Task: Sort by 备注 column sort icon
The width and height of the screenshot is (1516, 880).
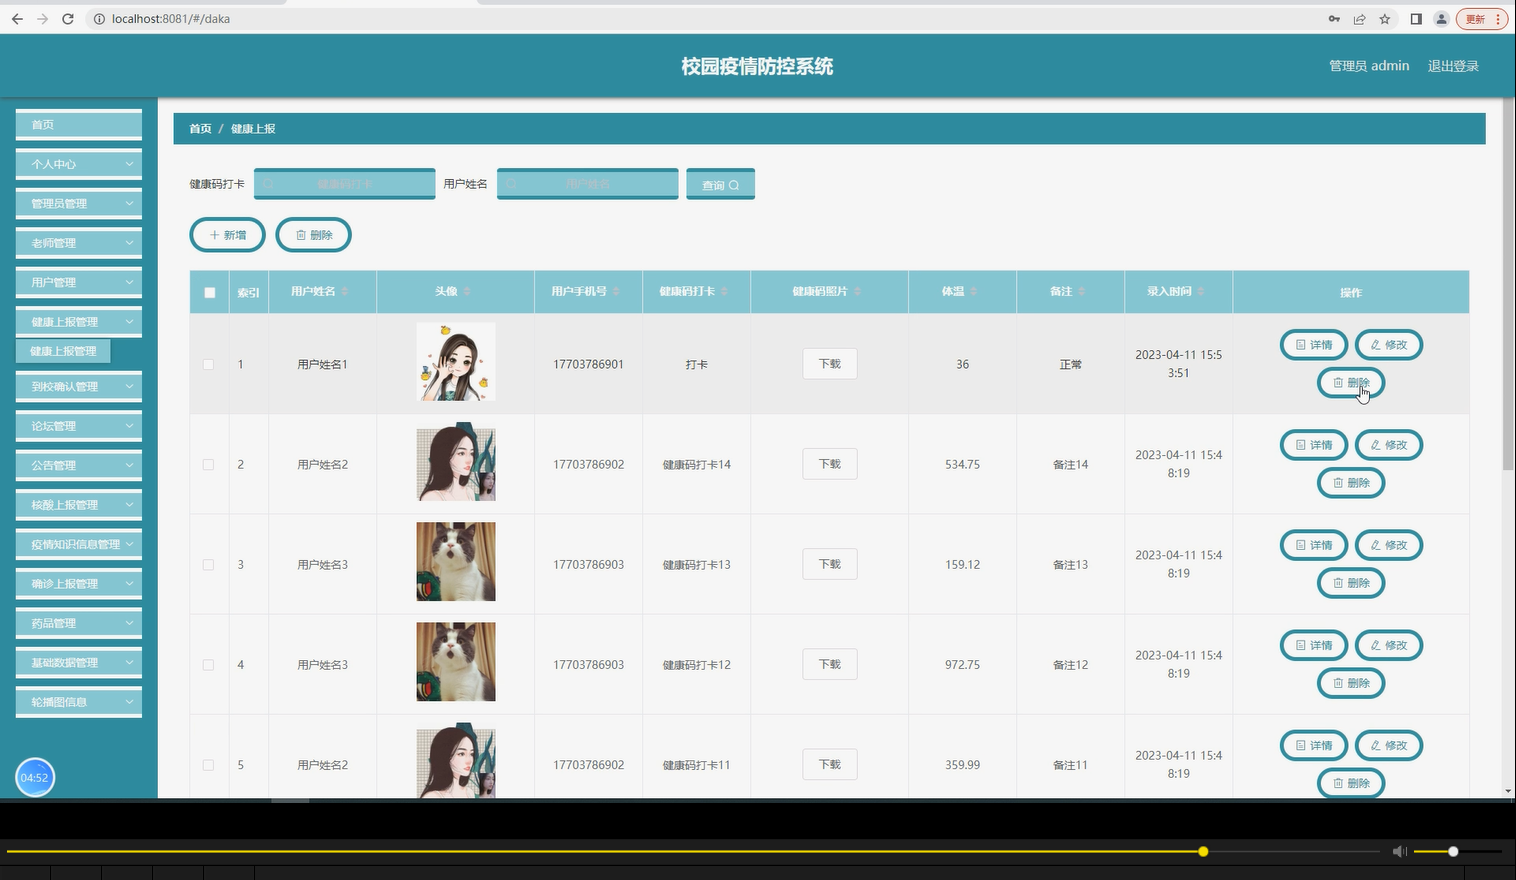Action: click(1081, 291)
